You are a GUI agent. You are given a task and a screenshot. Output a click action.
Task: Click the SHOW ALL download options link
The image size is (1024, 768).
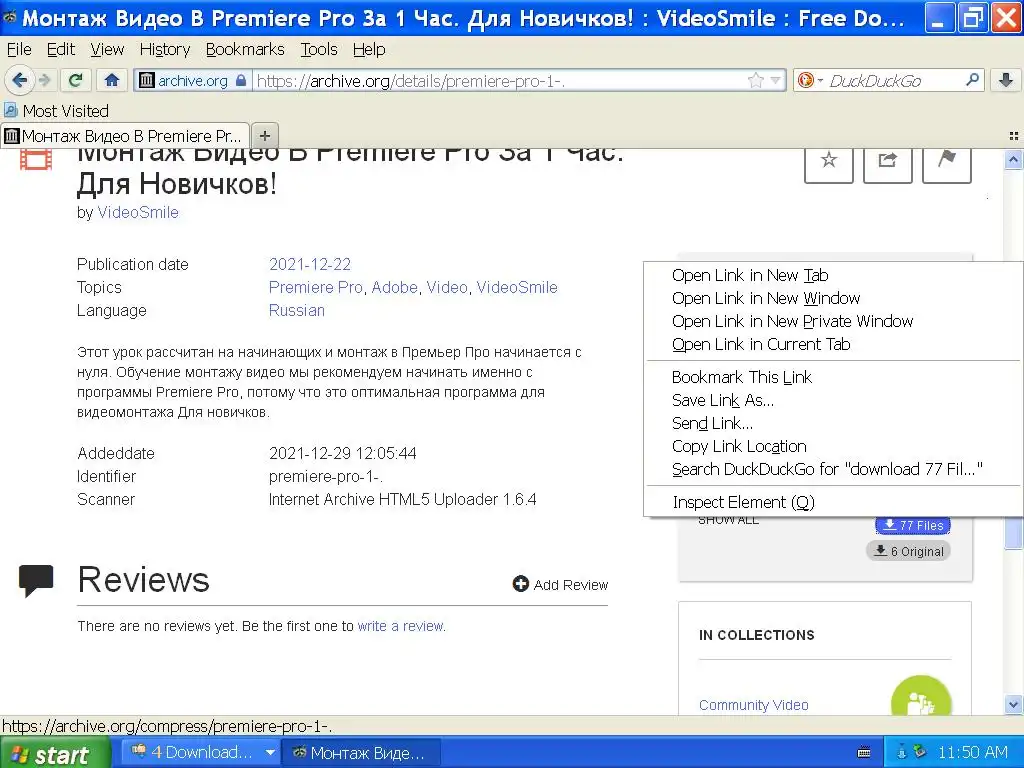728,520
